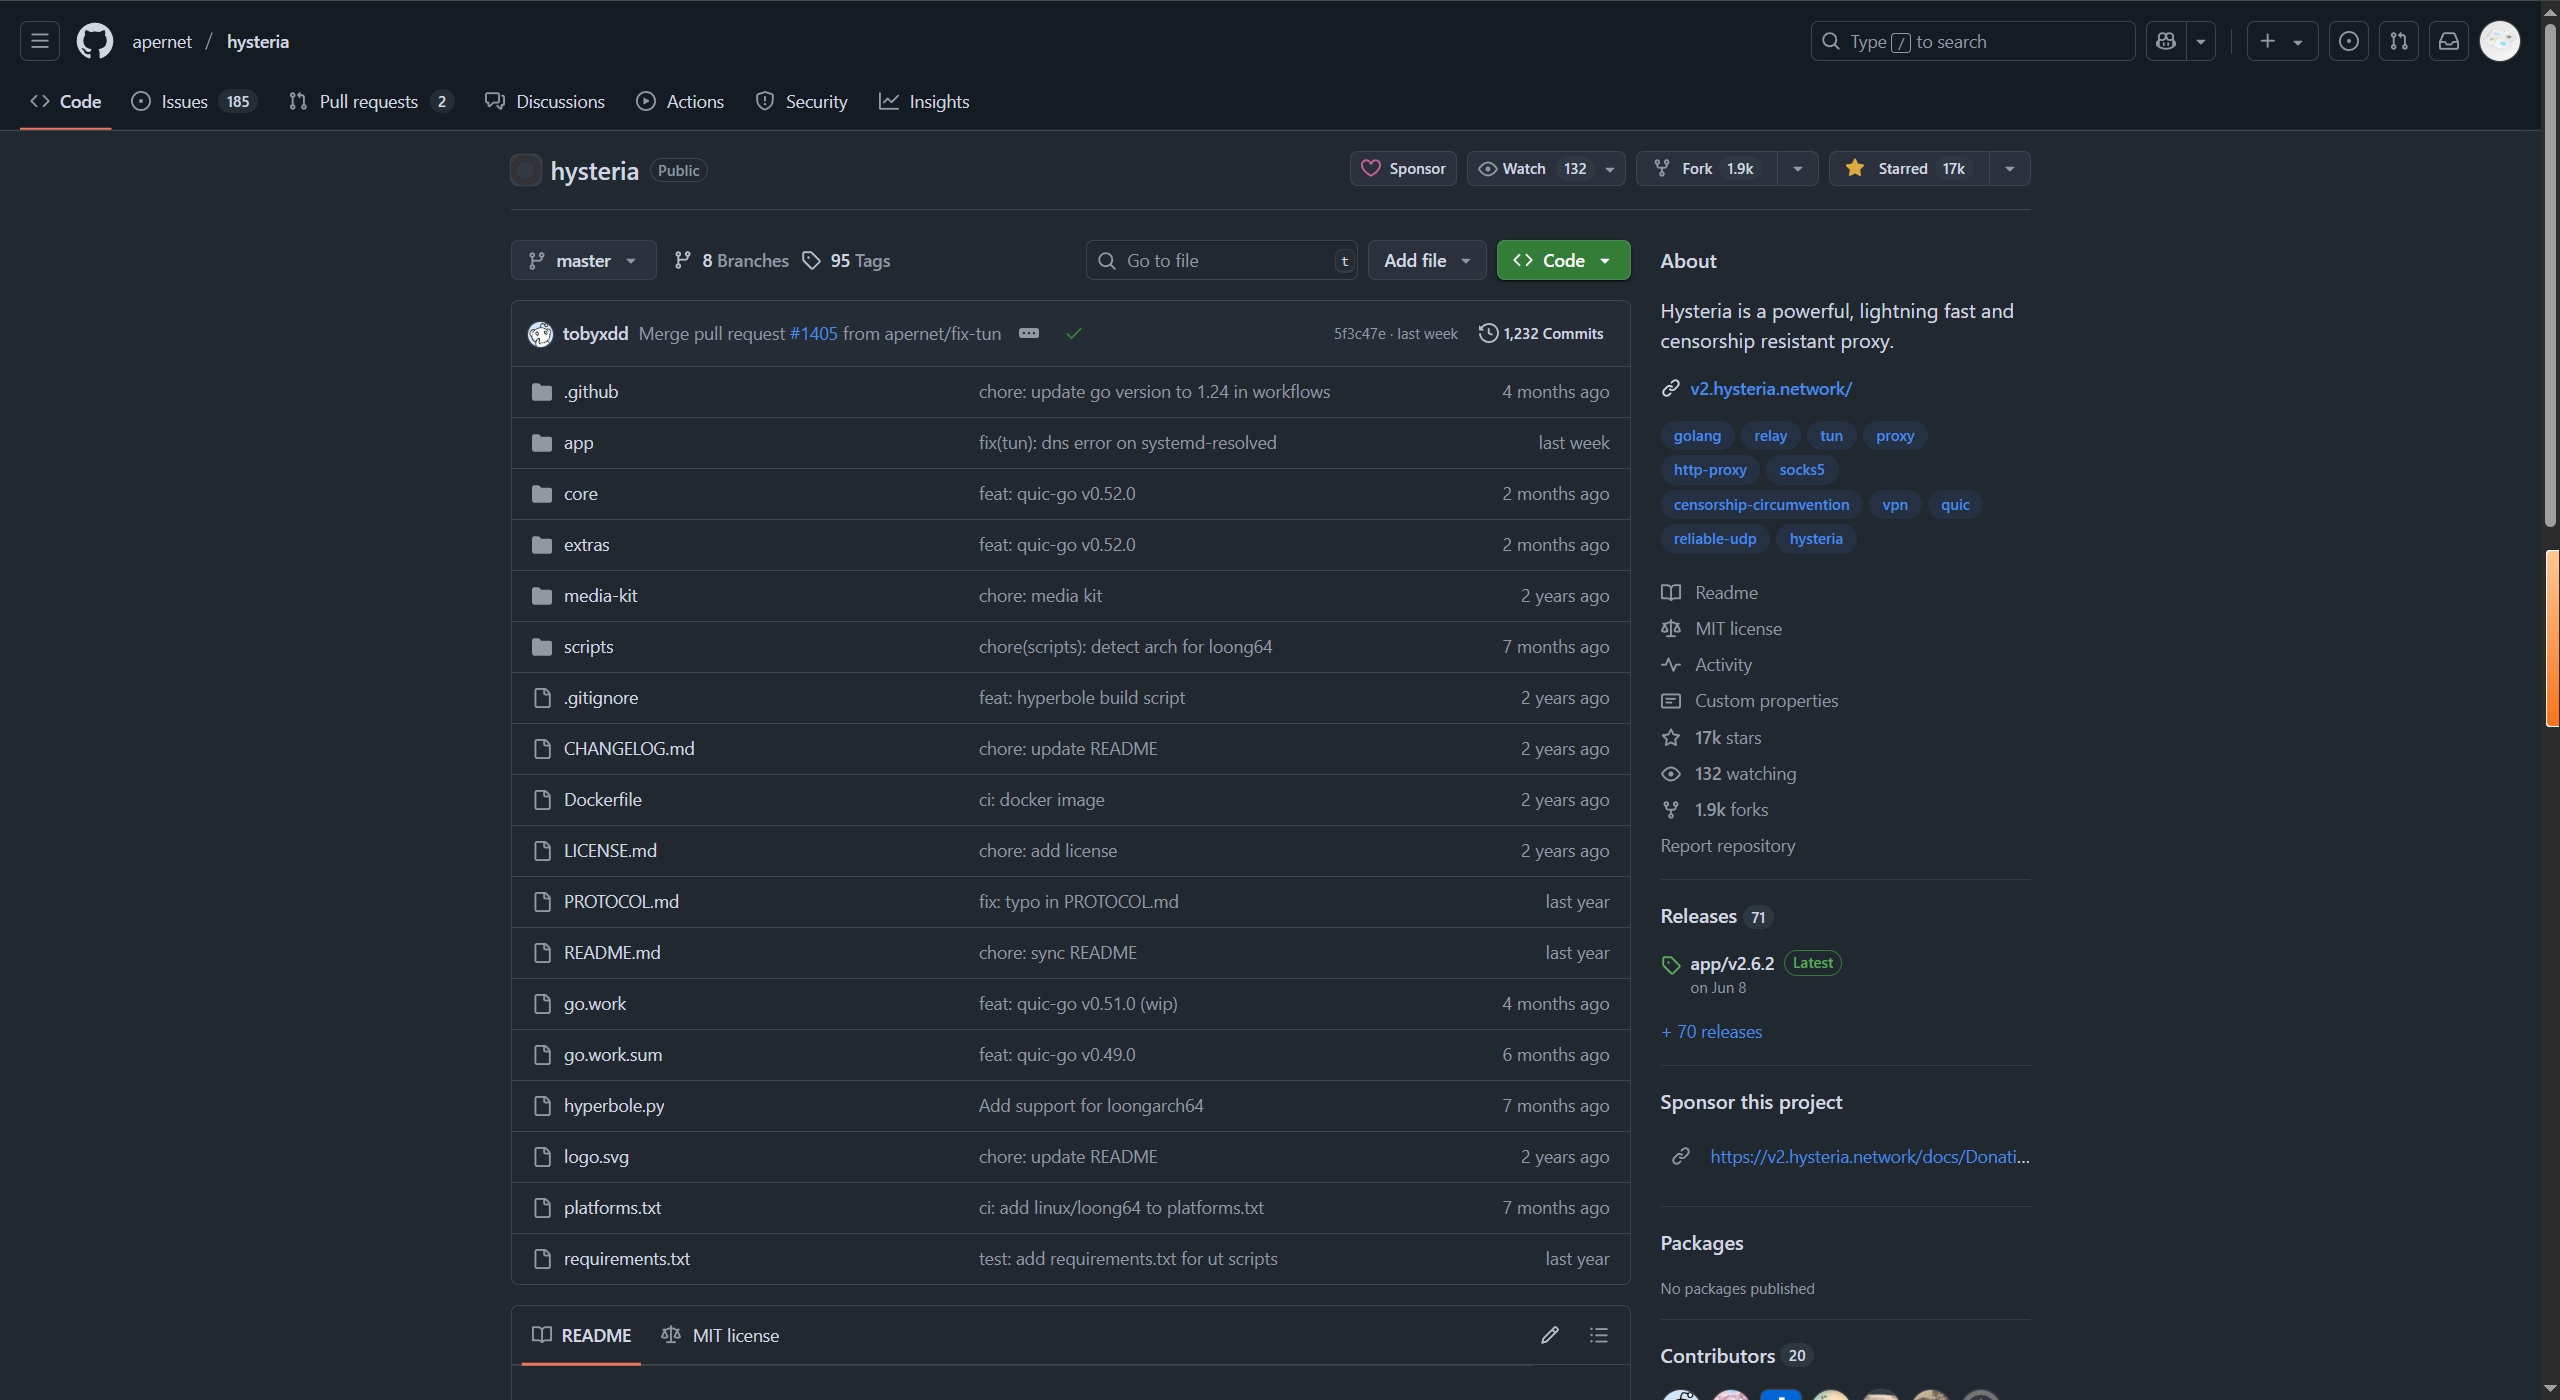Image resolution: width=2560 pixels, height=1400 pixels.
Task: Click the reliable-udp topic tag
Action: [x=1714, y=539]
